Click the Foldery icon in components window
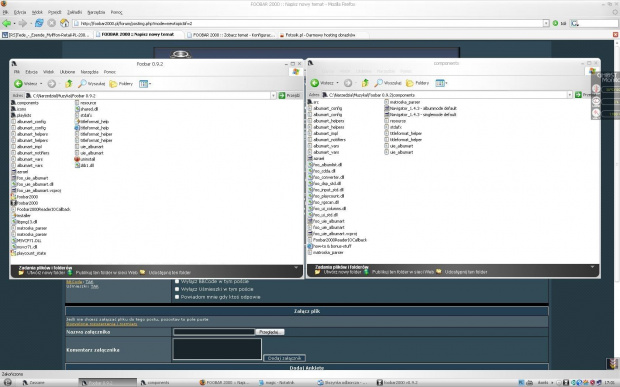Screen dimensions: 620x387 (410, 83)
